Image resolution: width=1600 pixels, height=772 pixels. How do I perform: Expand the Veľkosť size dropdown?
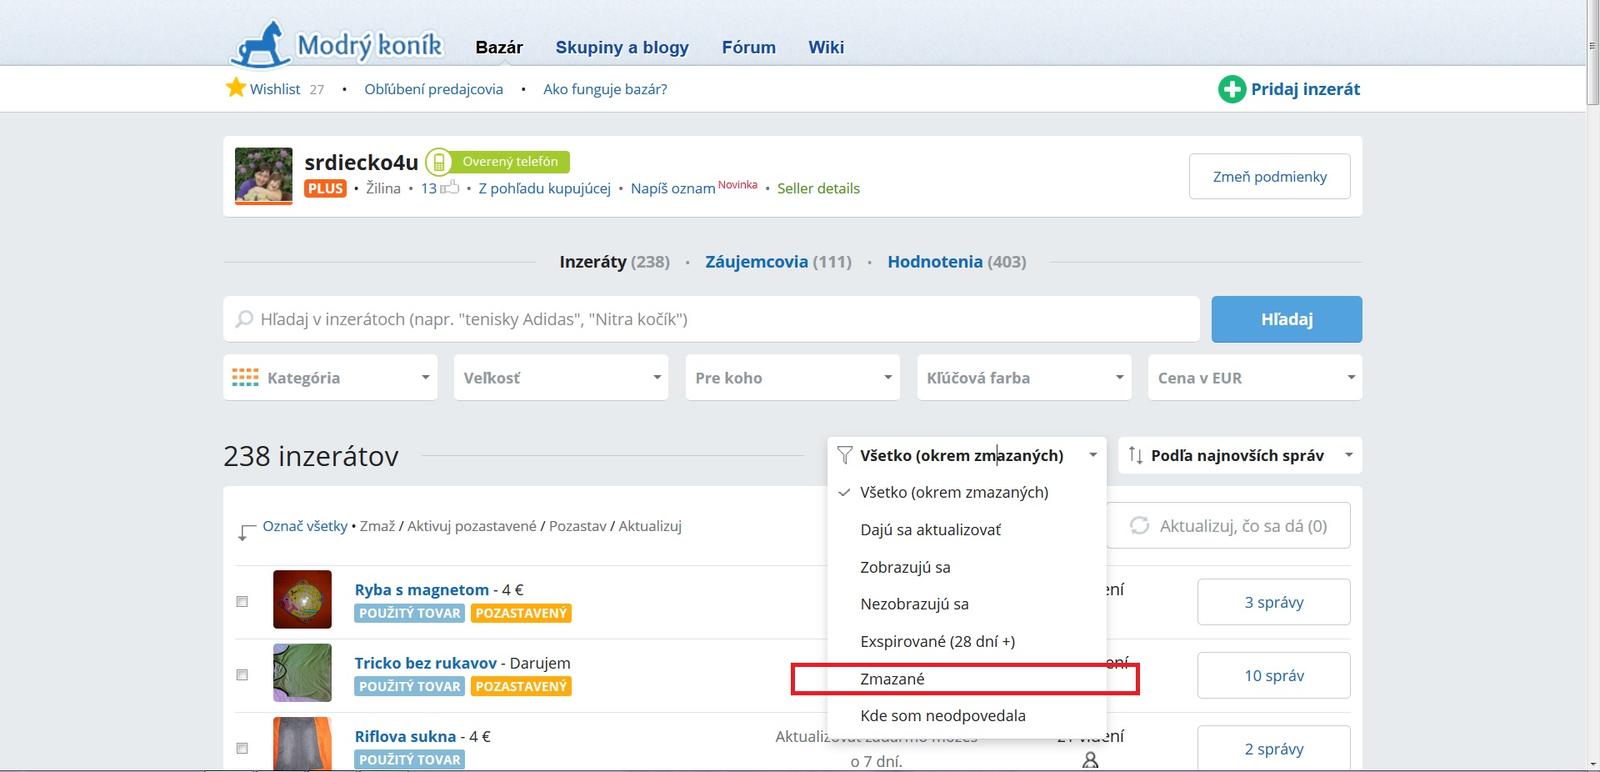tap(561, 378)
